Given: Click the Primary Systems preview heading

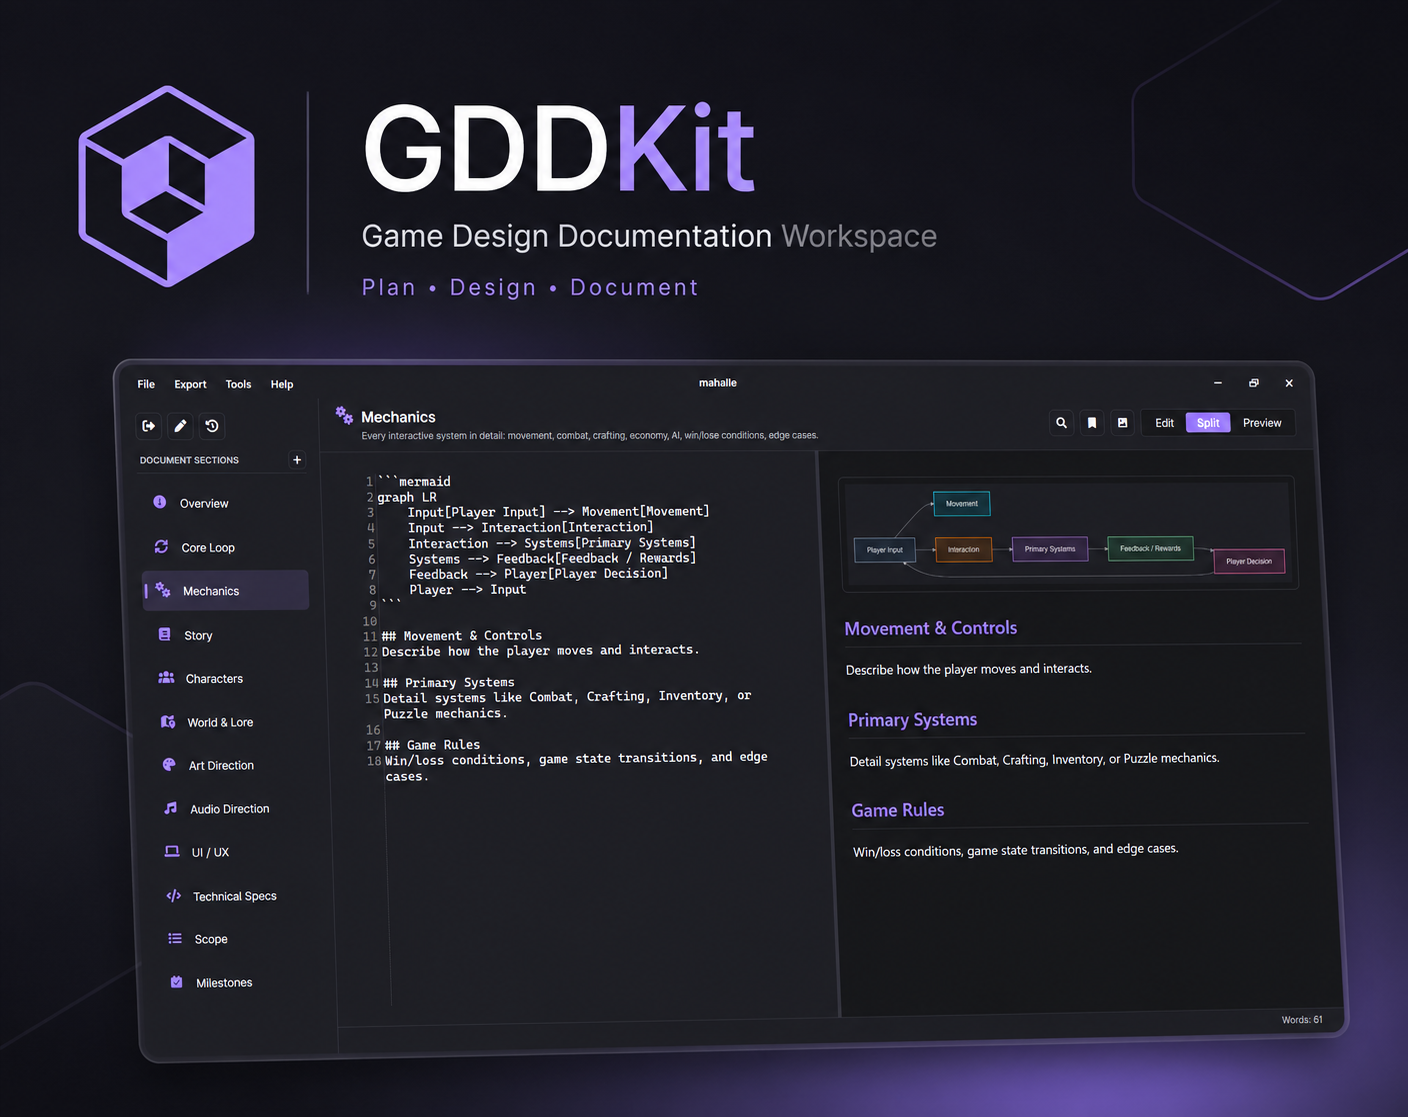Looking at the screenshot, I should pyautogui.click(x=912, y=720).
